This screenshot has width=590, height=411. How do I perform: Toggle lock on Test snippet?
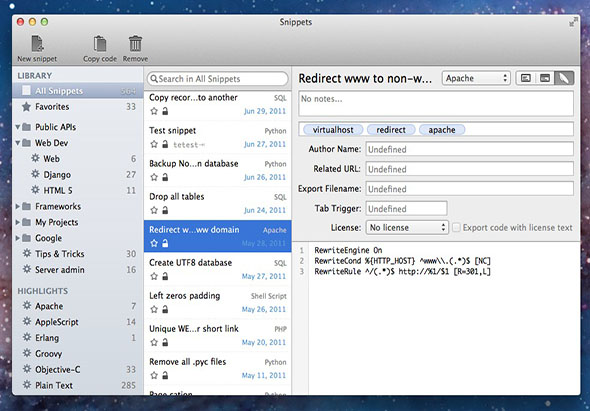[x=165, y=144]
